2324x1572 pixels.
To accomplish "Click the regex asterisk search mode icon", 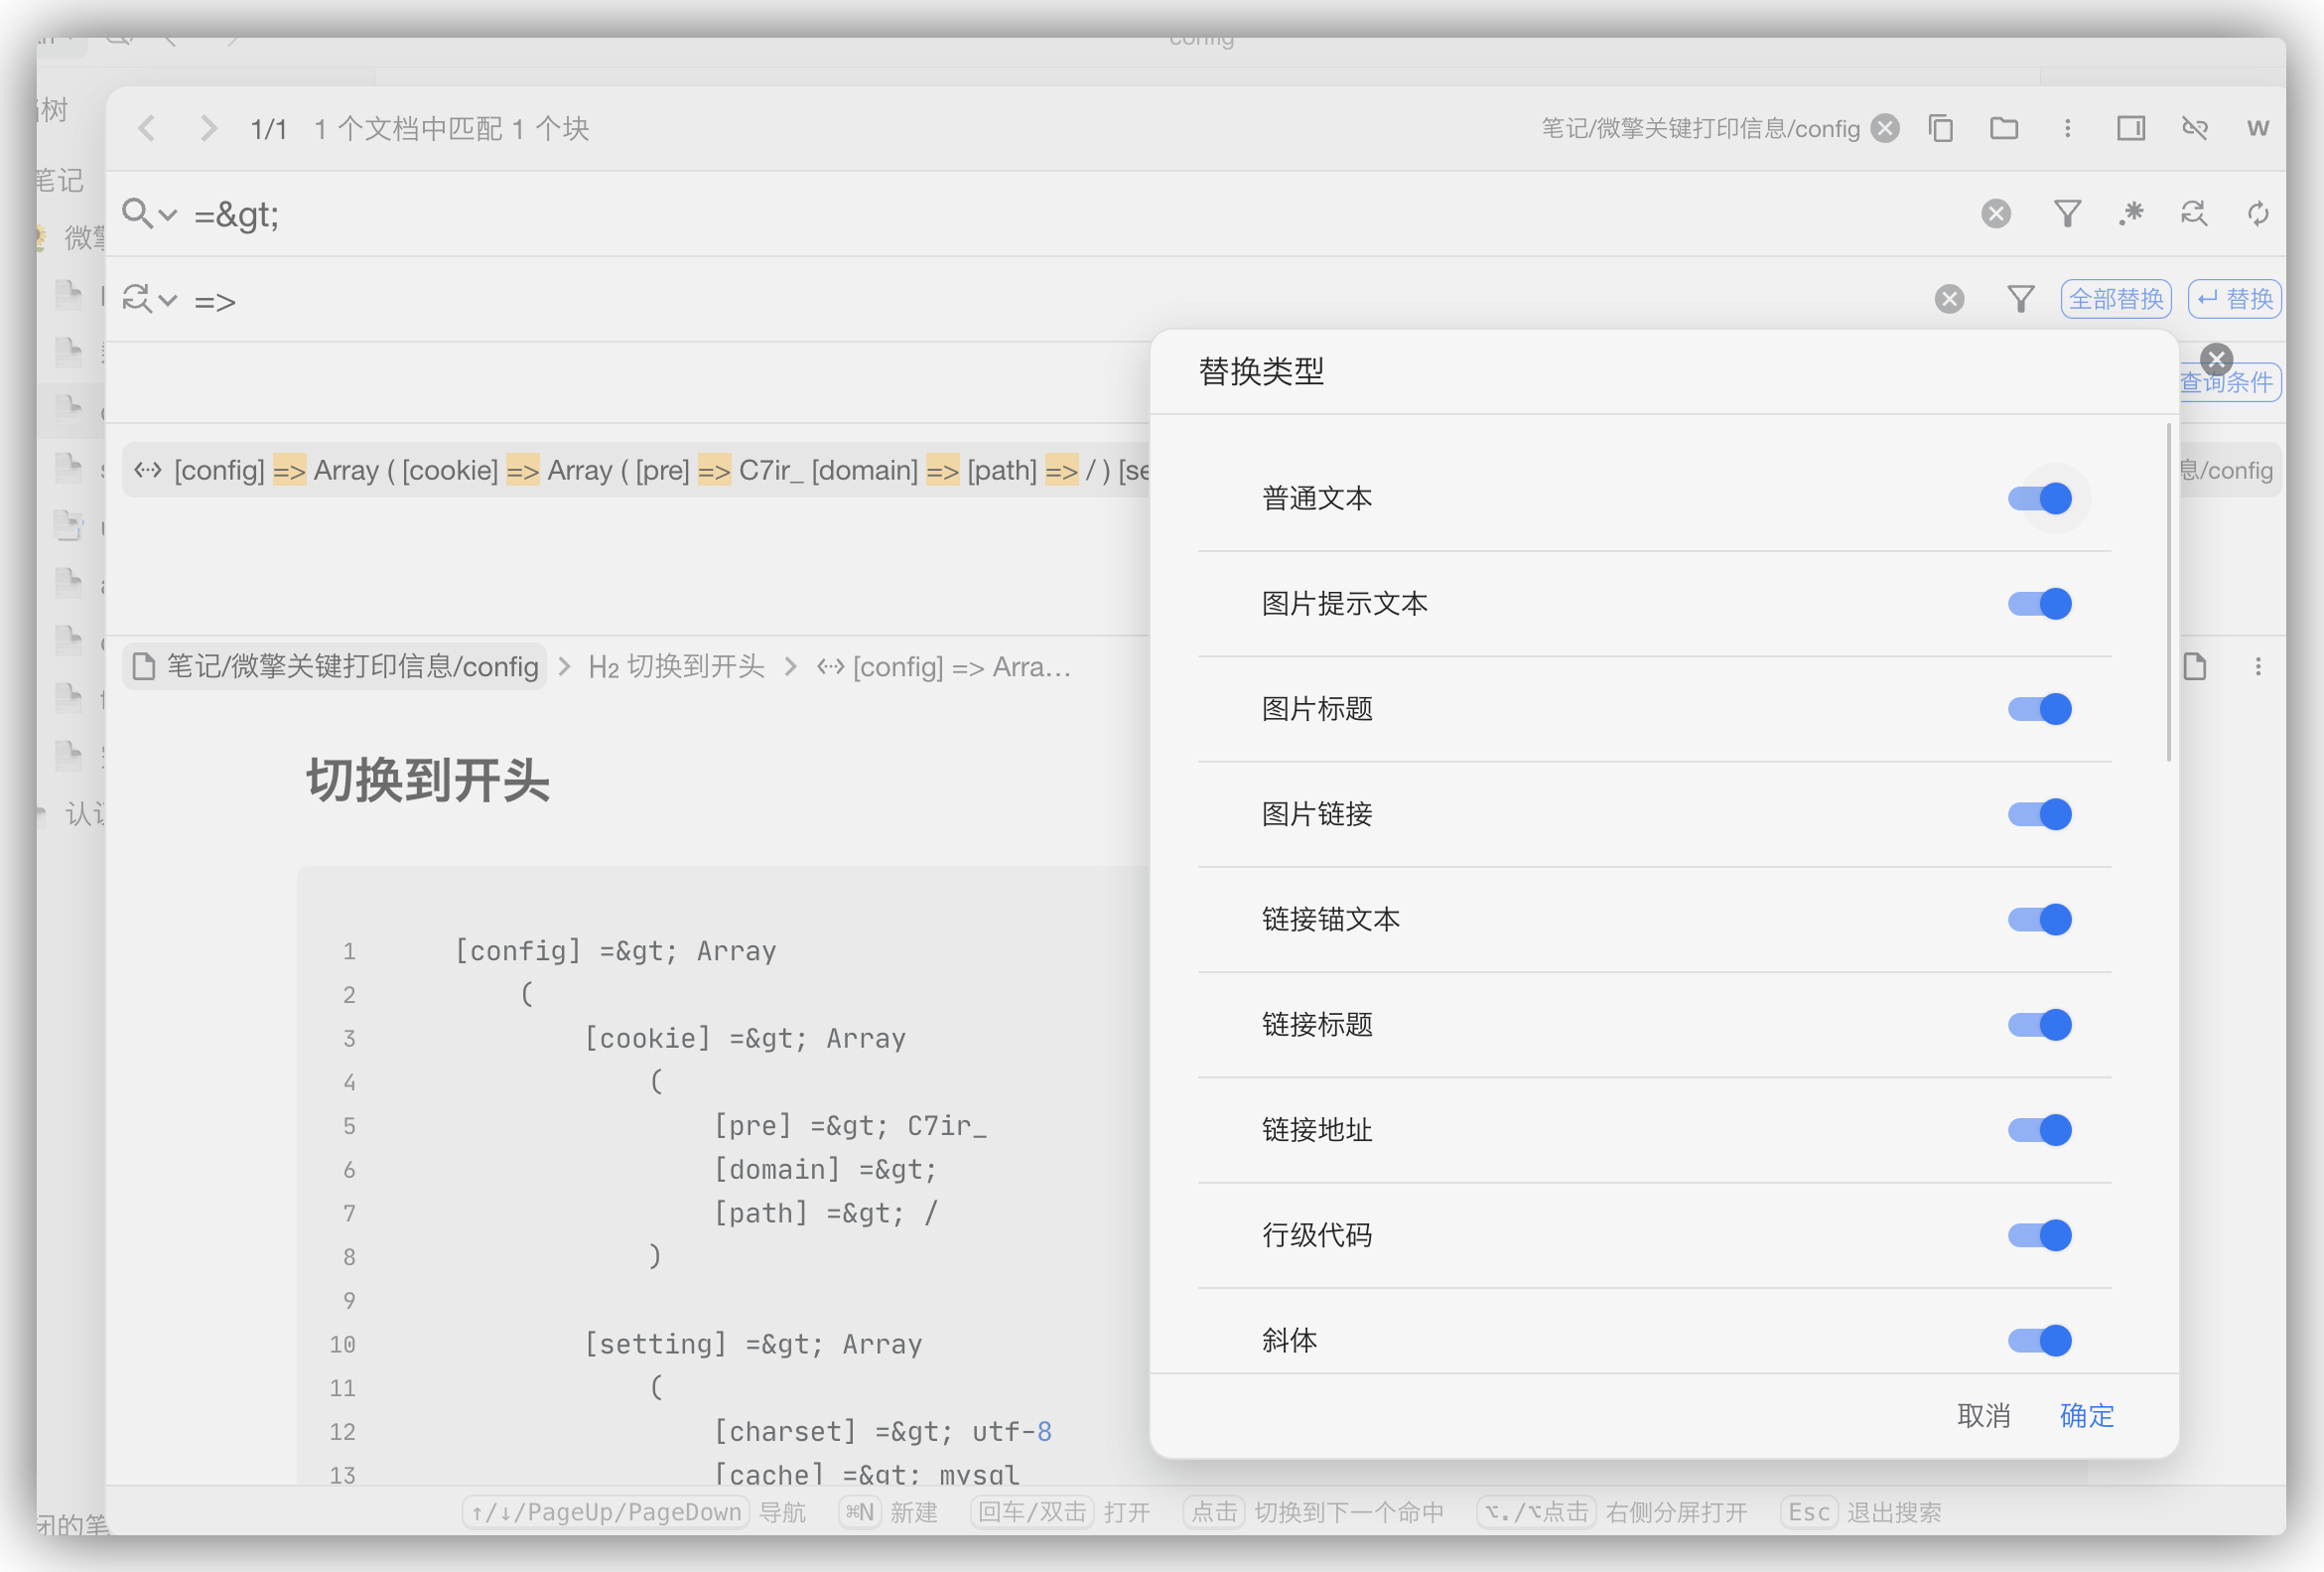I will tap(2130, 213).
